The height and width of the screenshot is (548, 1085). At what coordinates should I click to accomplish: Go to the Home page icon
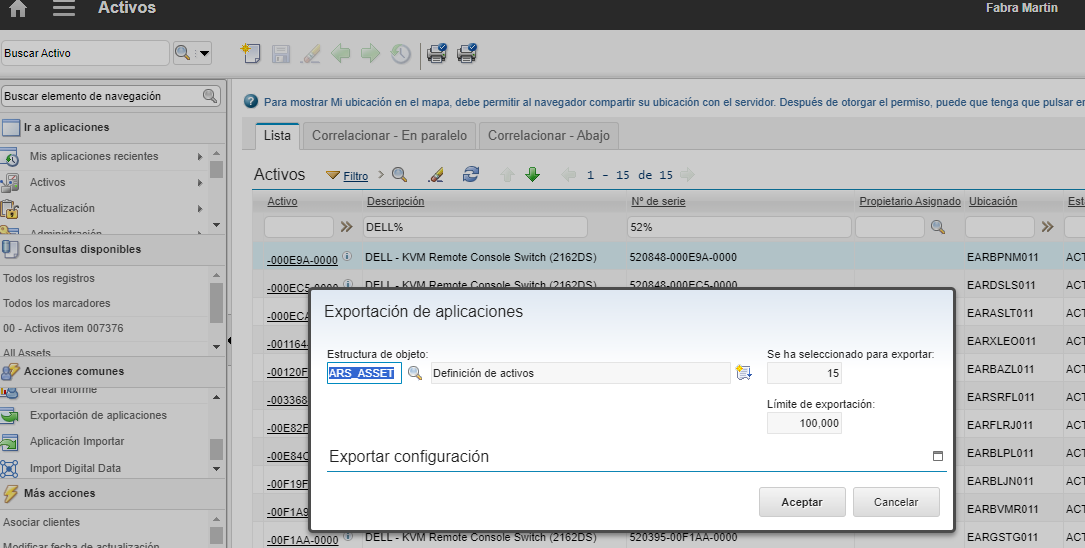(x=17, y=8)
